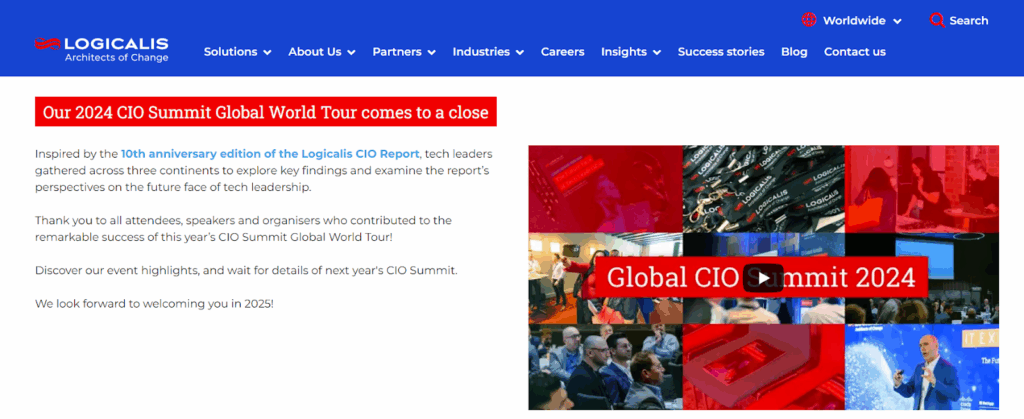Expand the Worldwide region chevron
Screen dimensions: 1024x419
click(x=897, y=22)
